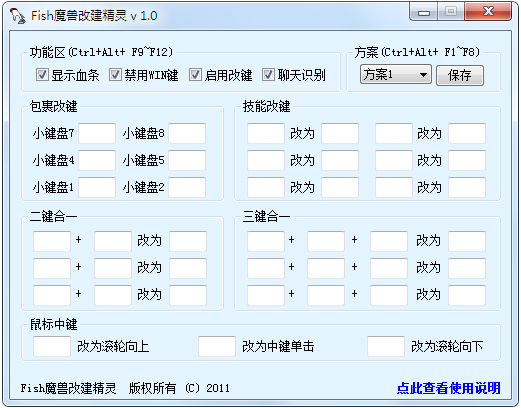Screen dimensions: 521x408
Task: Toggle the 禁用WIN键 checkbox
Action: click(x=115, y=75)
